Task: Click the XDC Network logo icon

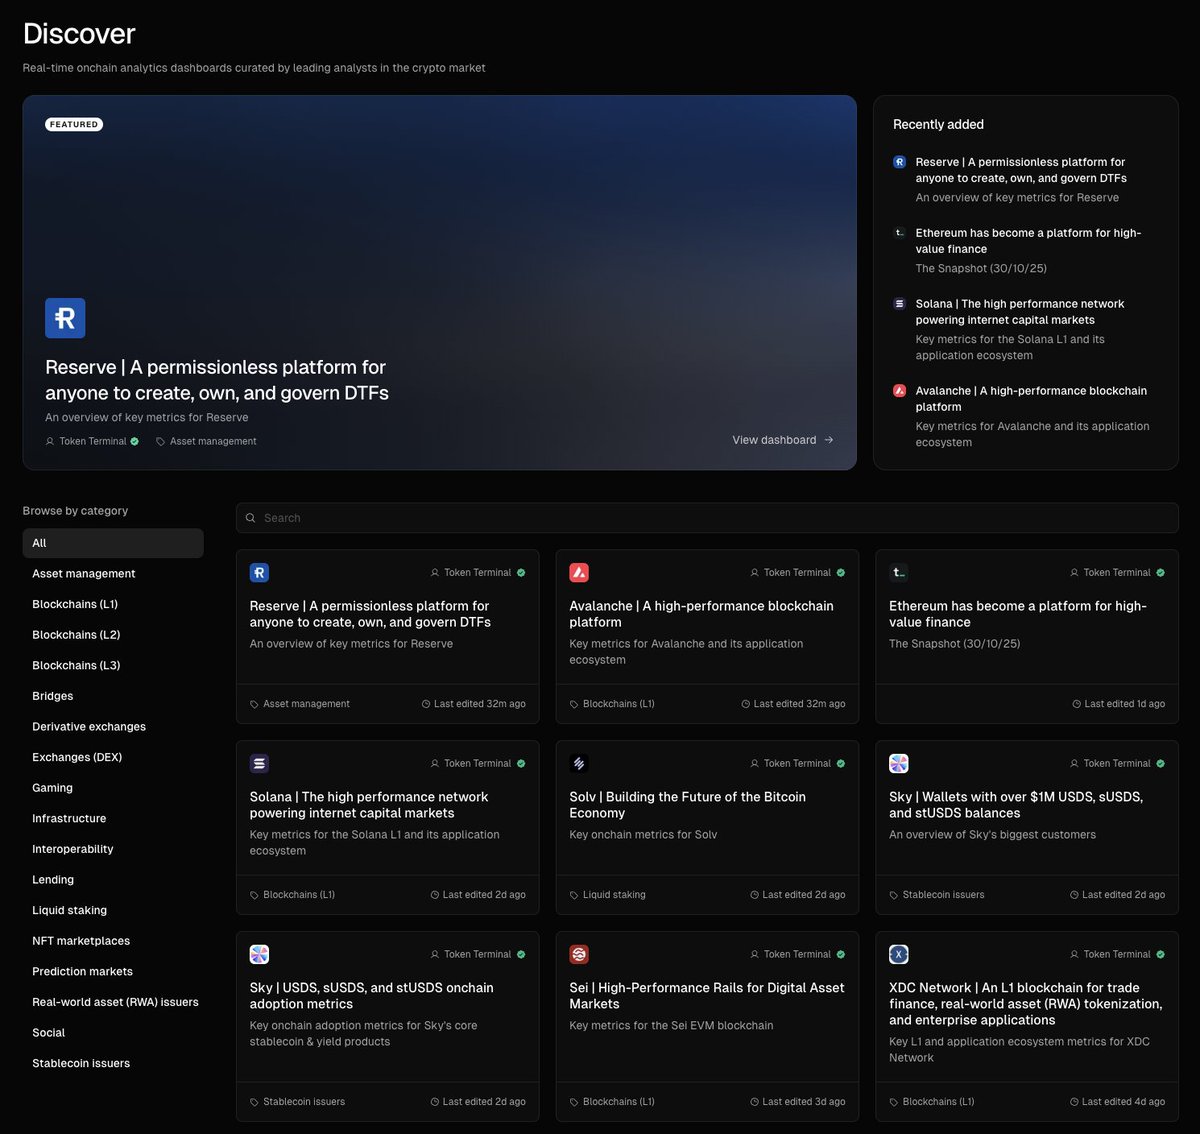Action: click(898, 954)
